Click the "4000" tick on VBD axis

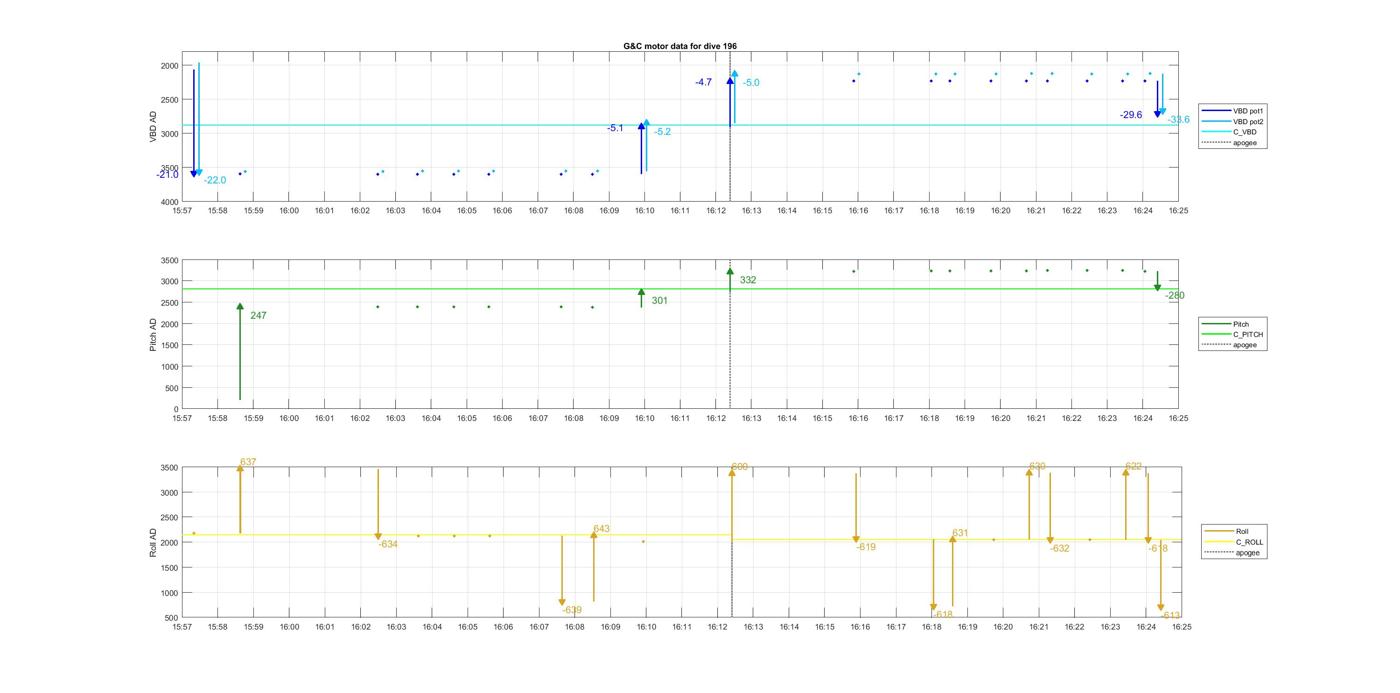point(169,202)
